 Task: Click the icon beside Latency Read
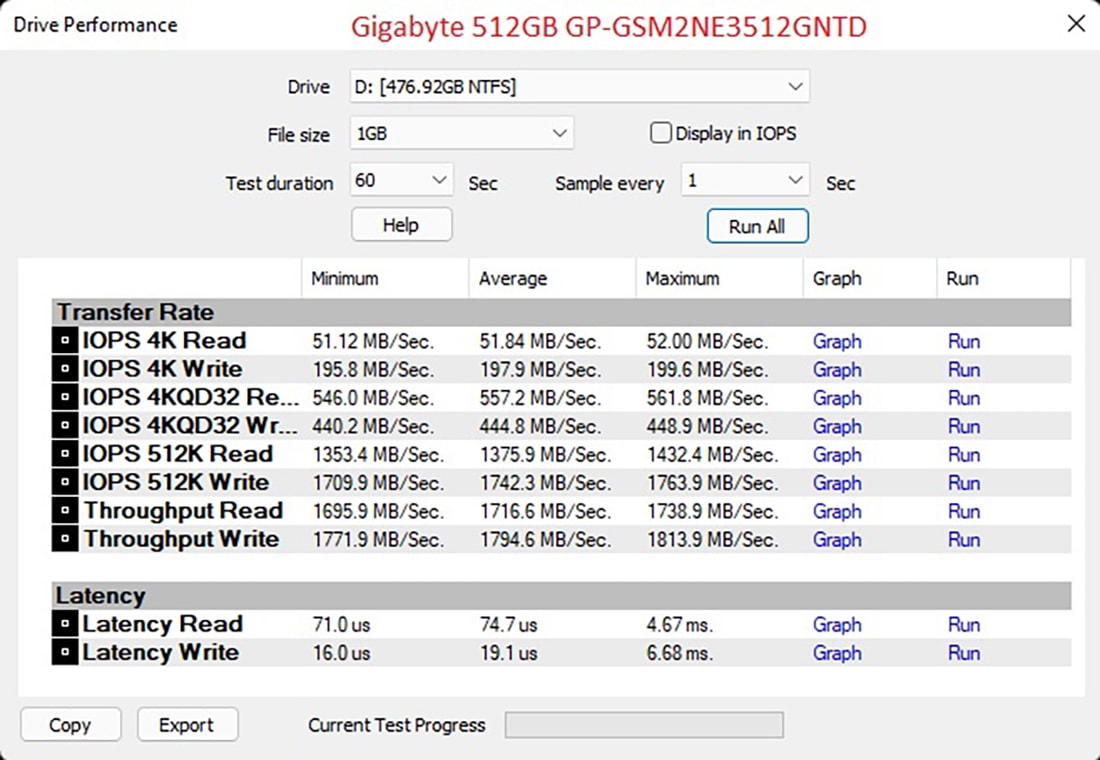pyautogui.click(x=65, y=625)
